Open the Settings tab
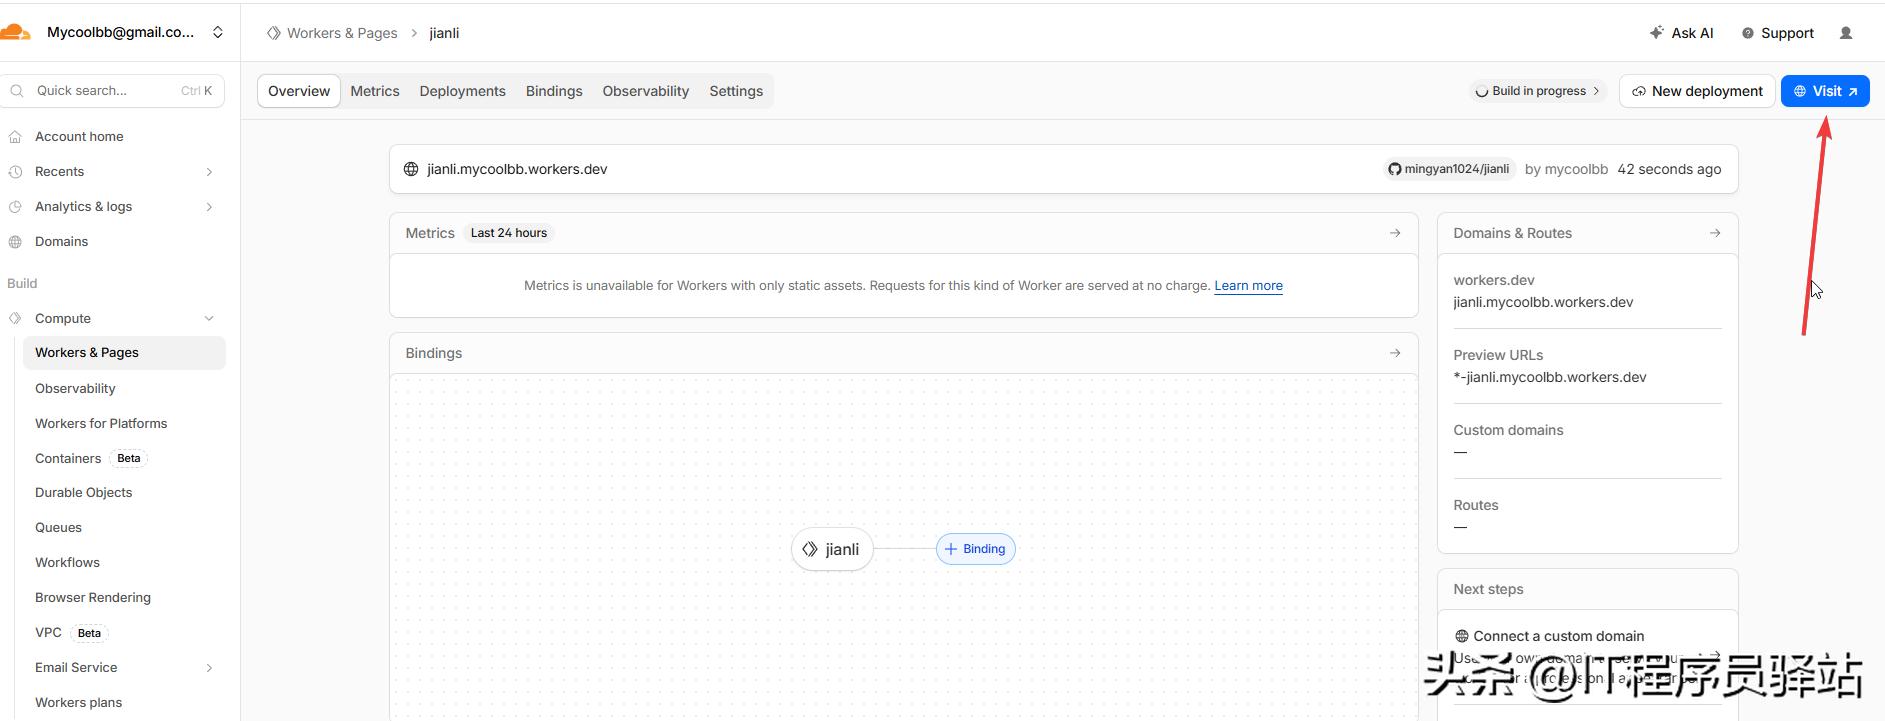 point(736,91)
